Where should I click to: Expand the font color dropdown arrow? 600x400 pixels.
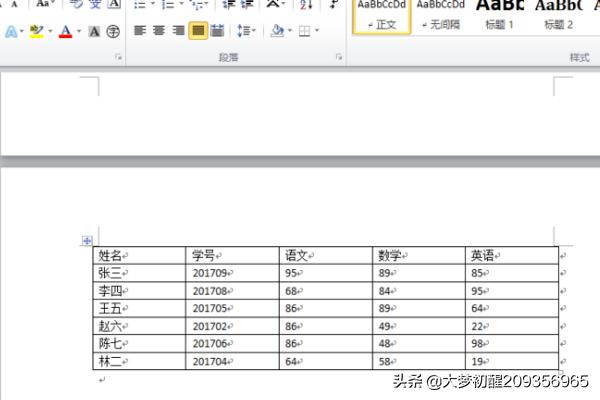tap(79, 31)
